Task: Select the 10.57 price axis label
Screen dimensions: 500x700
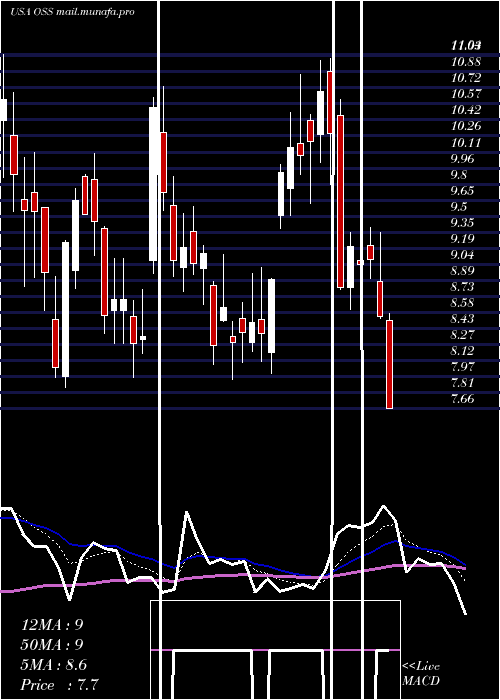Action: 466,94
